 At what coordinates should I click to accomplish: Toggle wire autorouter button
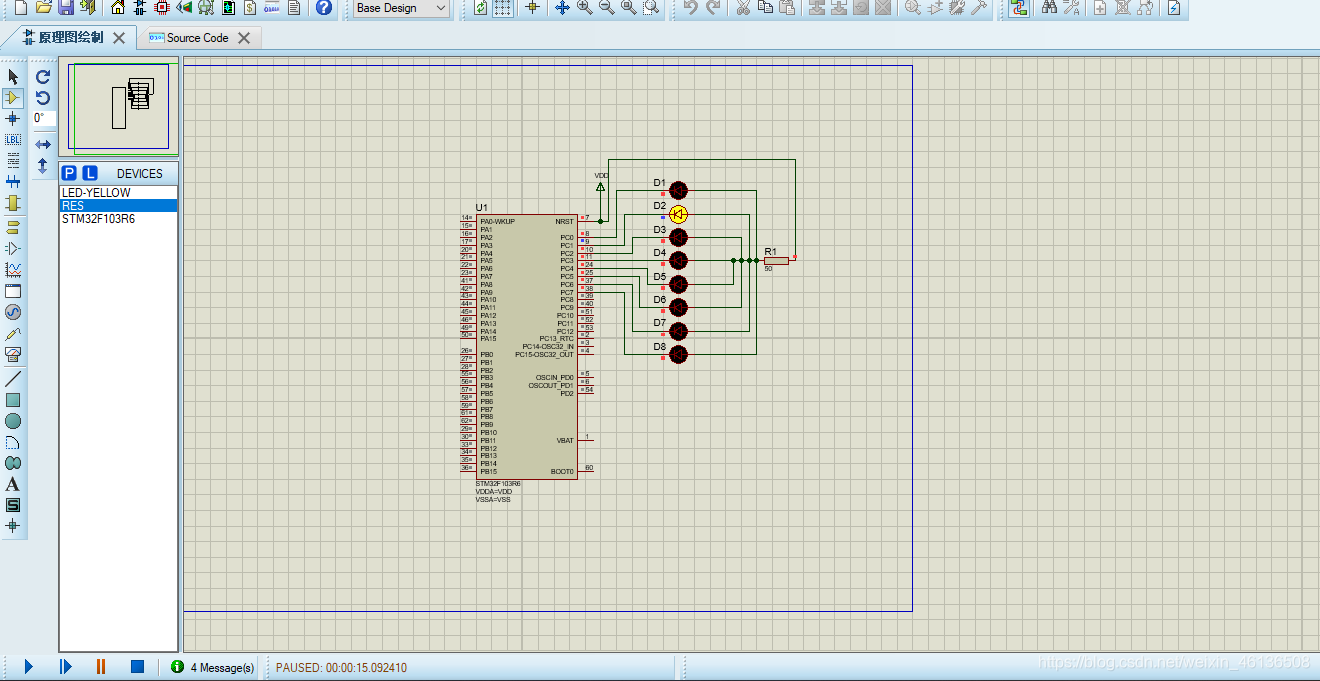coord(1019,8)
